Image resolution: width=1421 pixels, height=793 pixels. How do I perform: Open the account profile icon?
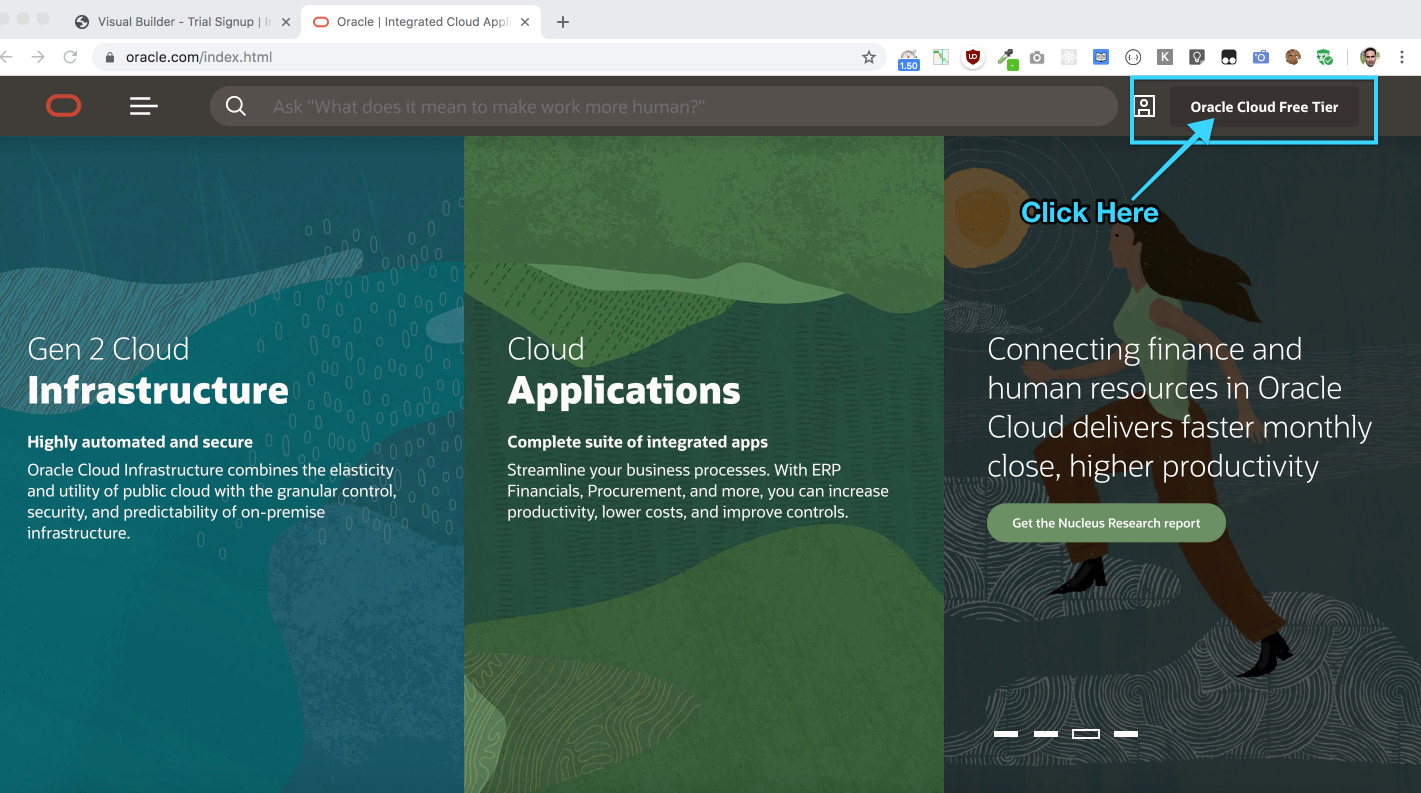[x=1145, y=106]
